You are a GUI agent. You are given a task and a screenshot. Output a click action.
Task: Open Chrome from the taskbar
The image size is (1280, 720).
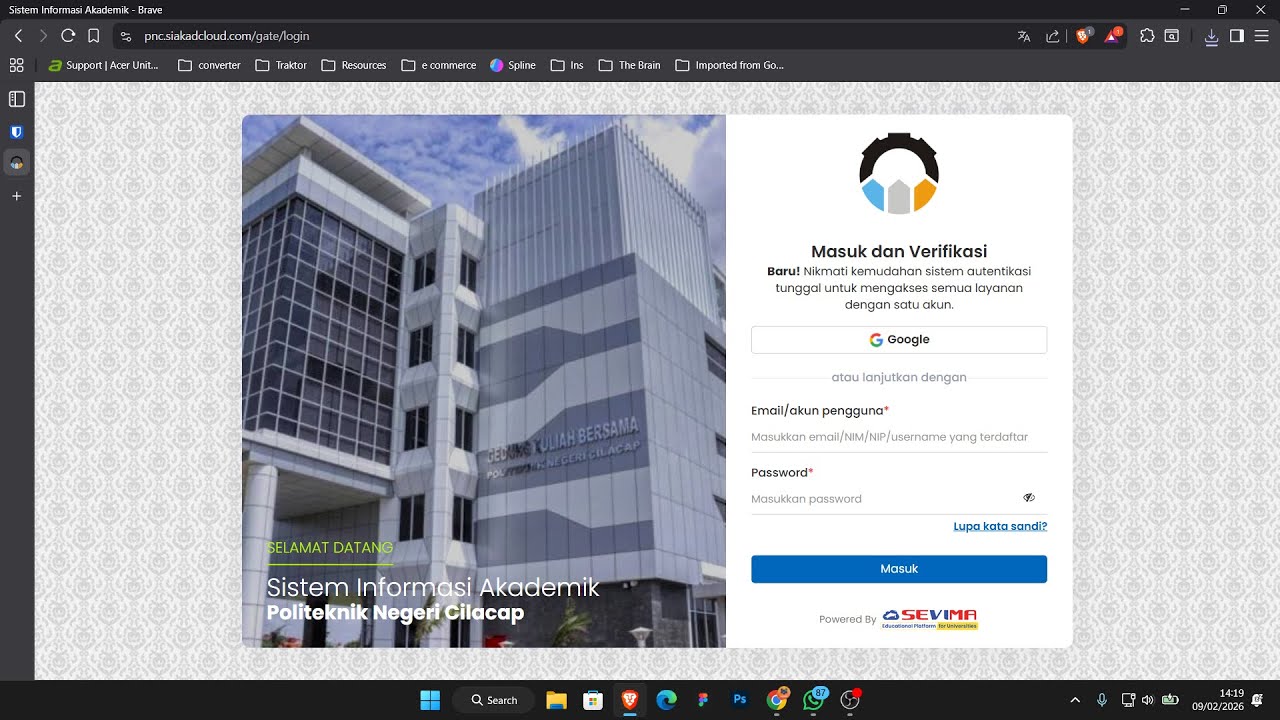777,700
